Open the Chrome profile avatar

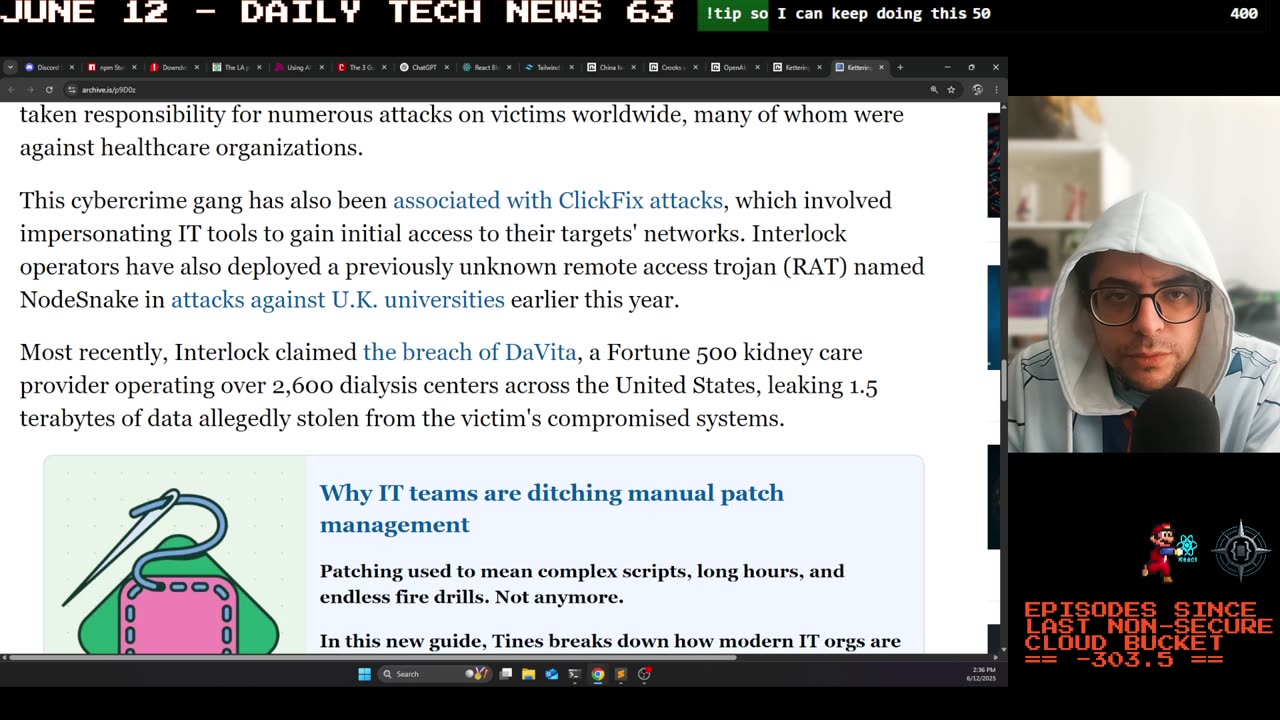977,89
